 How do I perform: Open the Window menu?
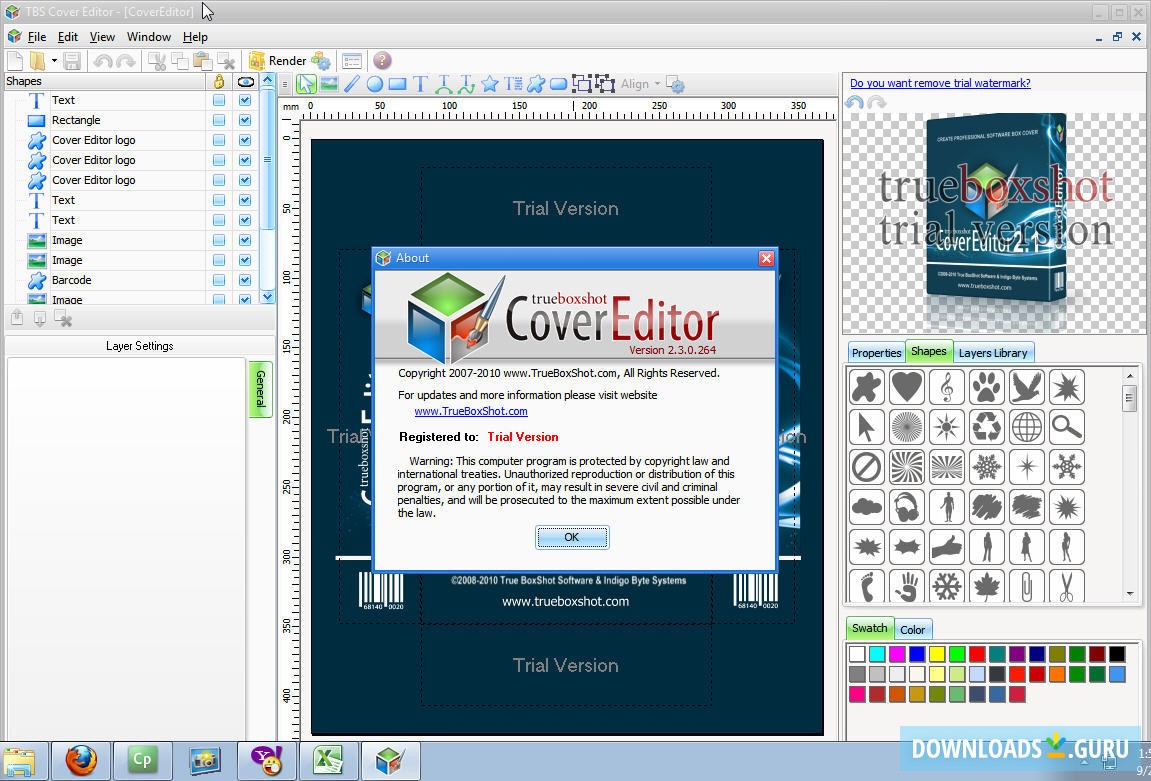(x=149, y=37)
